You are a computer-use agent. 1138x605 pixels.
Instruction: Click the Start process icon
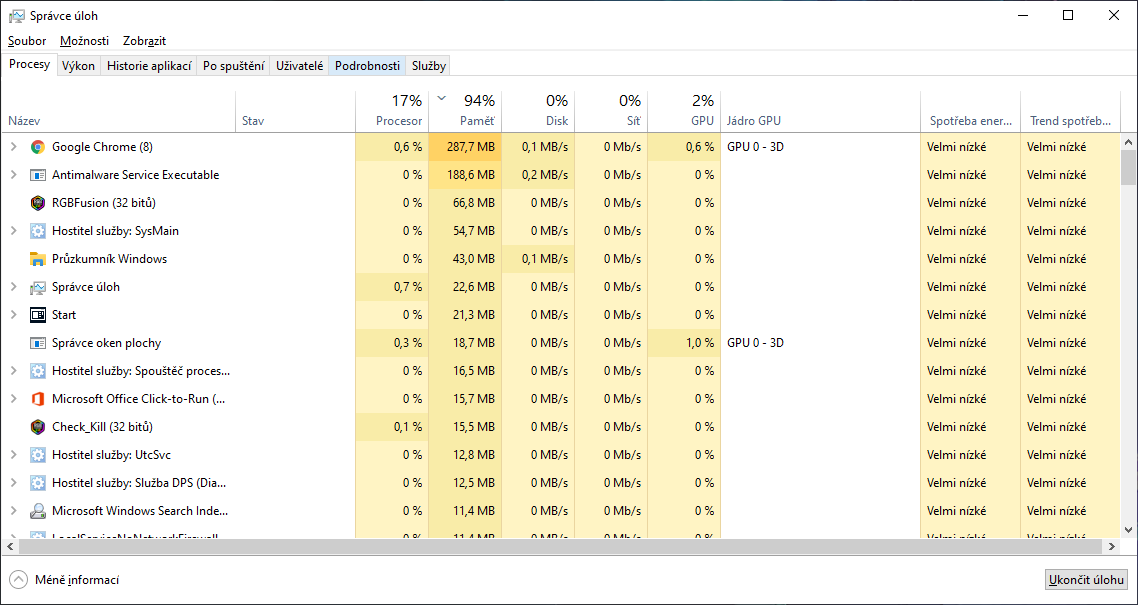pos(38,315)
